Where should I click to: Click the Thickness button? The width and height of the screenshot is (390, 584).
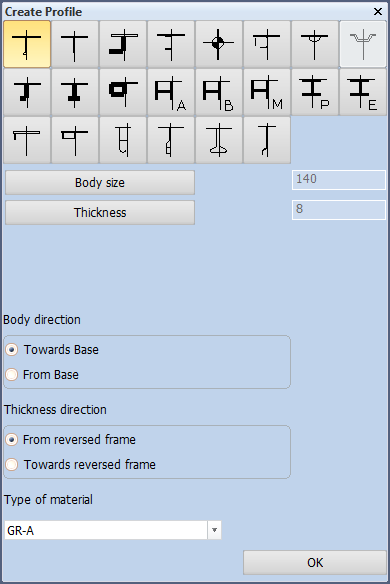click(x=100, y=213)
